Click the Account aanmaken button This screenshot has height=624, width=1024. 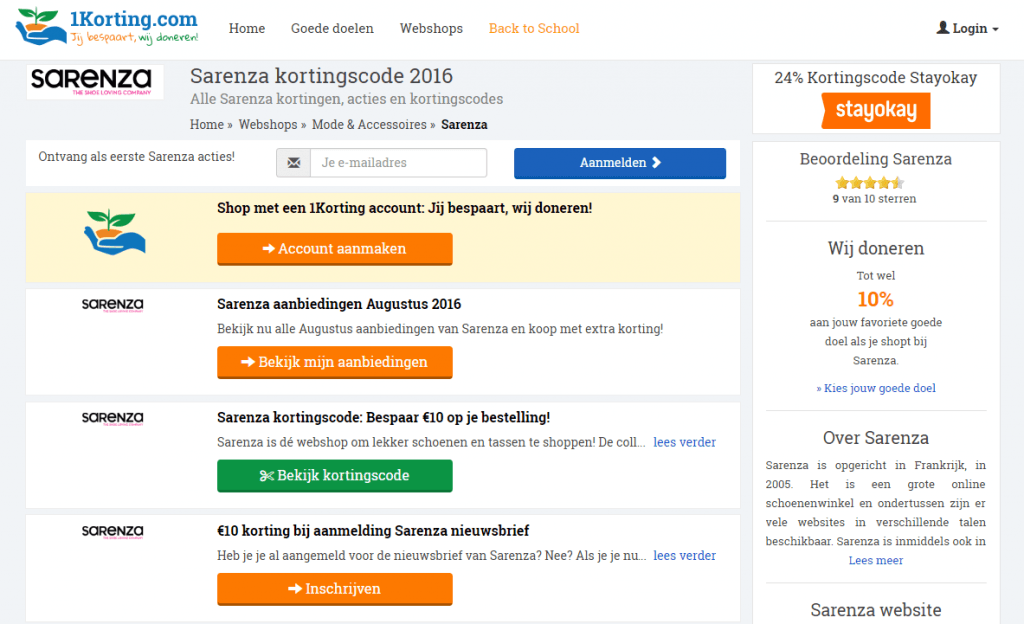(x=334, y=249)
